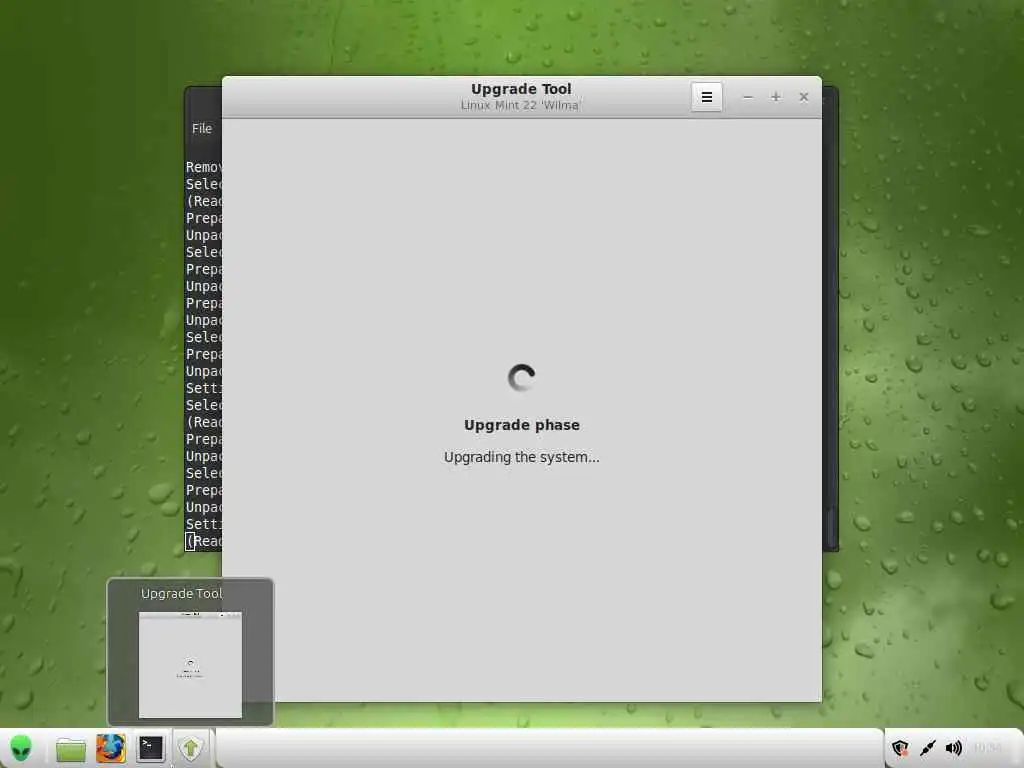Click the 'Upgrade Tool' preview label
The image size is (1024, 768).
point(182,594)
